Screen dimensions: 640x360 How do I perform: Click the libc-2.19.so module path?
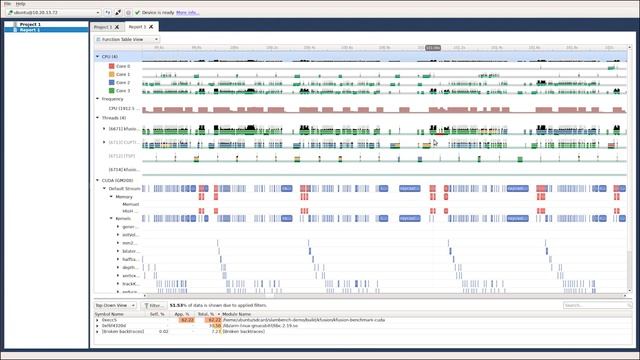coord(260,326)
